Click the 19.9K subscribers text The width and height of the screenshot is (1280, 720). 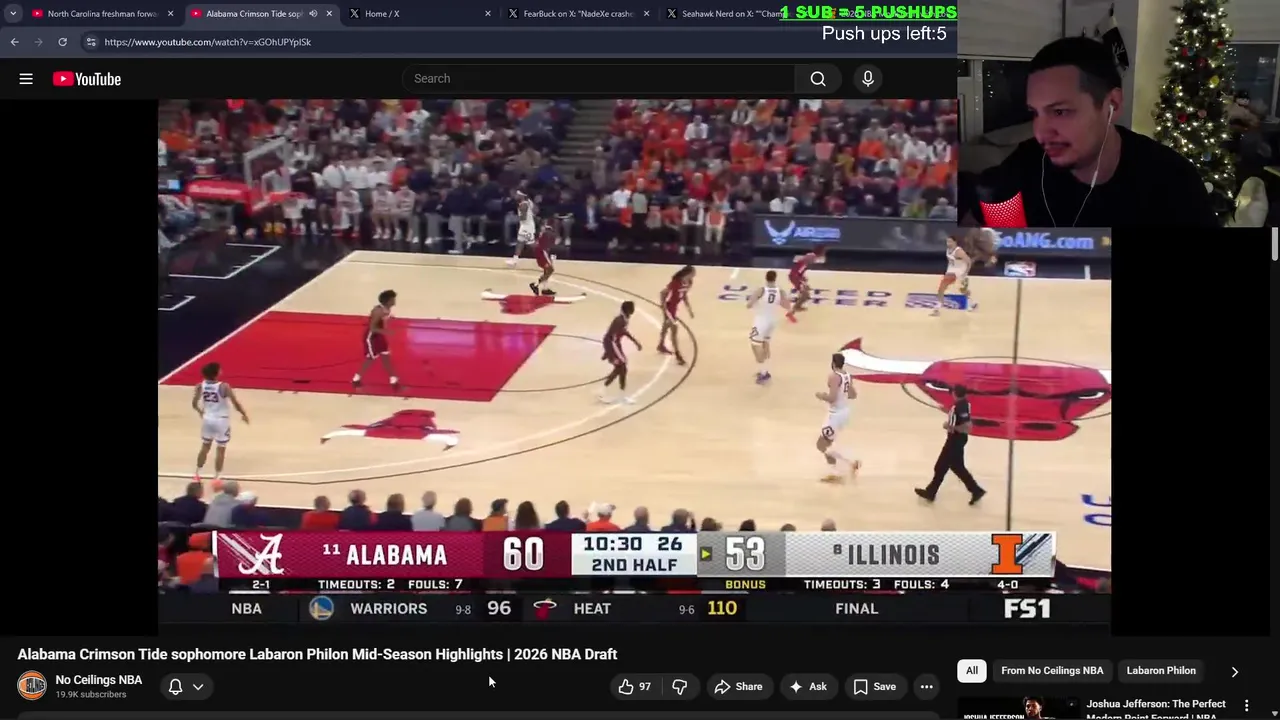click(91, 695)
